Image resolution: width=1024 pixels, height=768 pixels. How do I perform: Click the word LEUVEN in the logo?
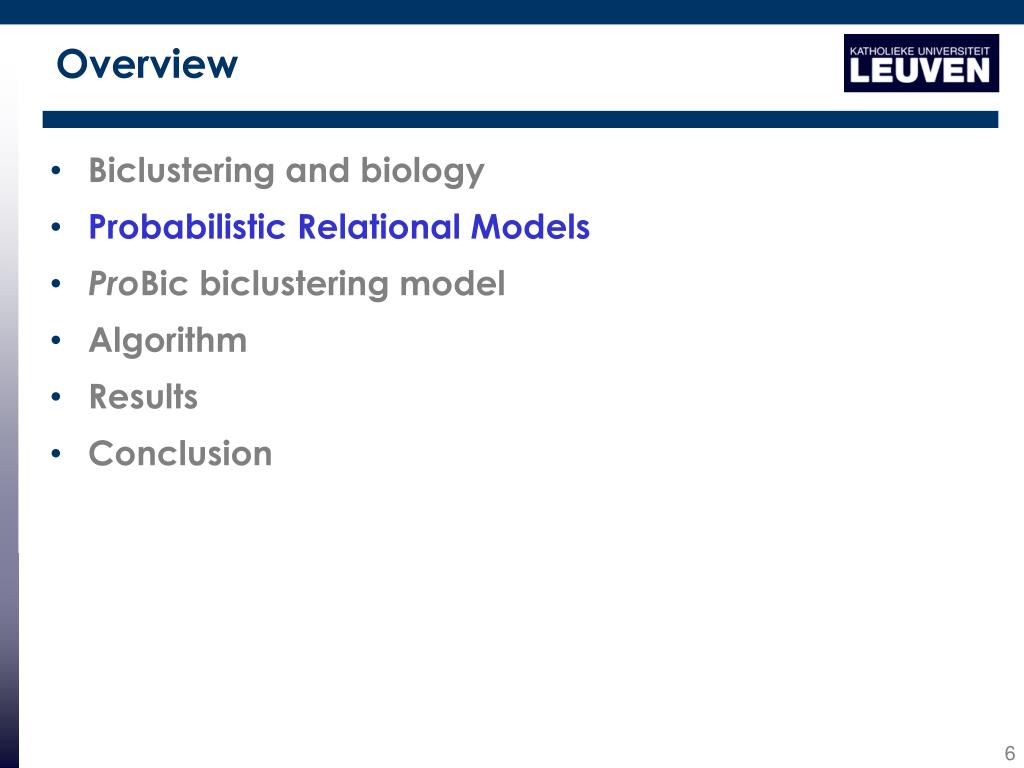coord(920,71)
